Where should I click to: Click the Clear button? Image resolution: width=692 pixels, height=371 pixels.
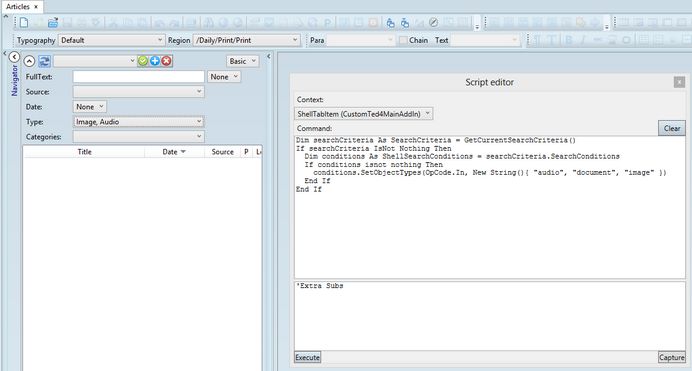672,128
